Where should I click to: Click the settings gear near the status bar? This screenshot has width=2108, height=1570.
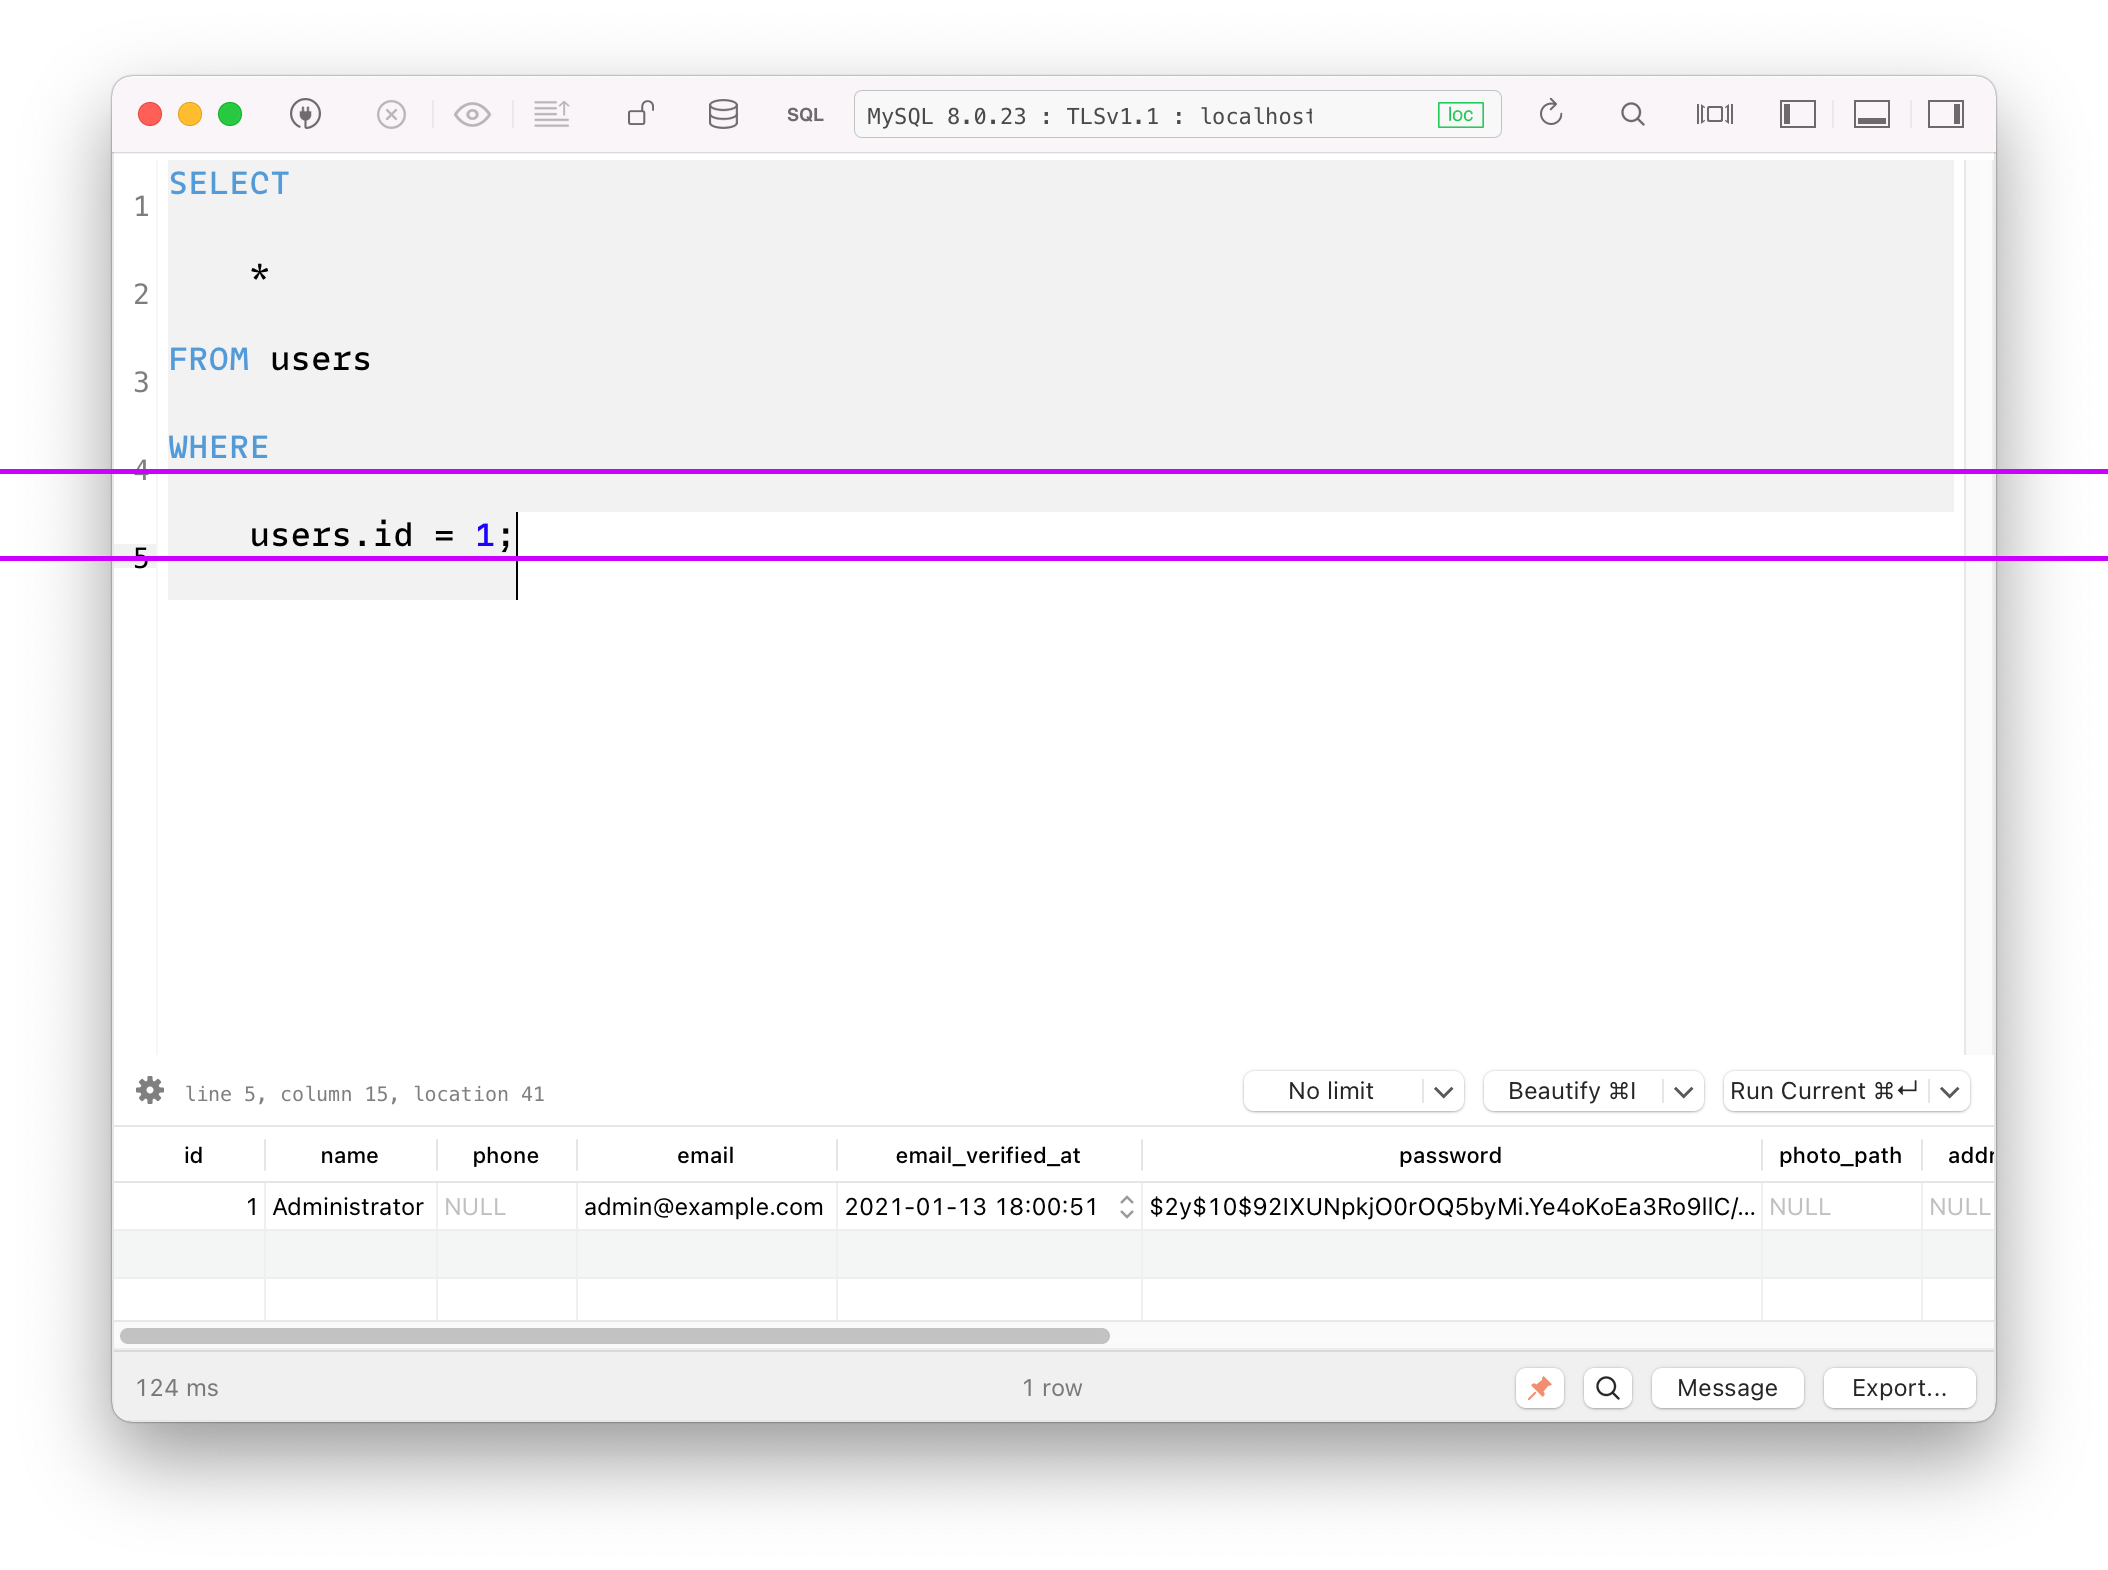point(149,1091)
